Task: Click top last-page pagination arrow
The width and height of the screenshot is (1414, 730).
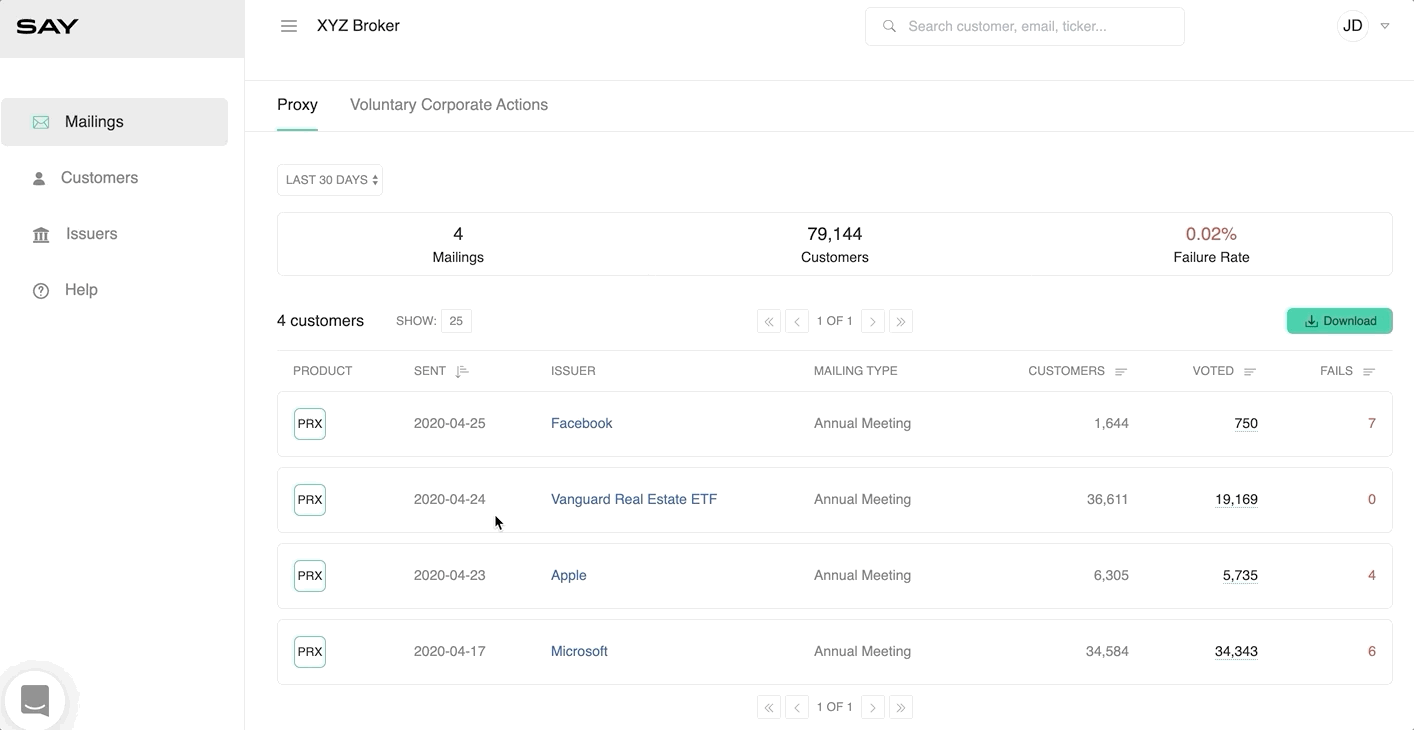Action: pos(901,321)
